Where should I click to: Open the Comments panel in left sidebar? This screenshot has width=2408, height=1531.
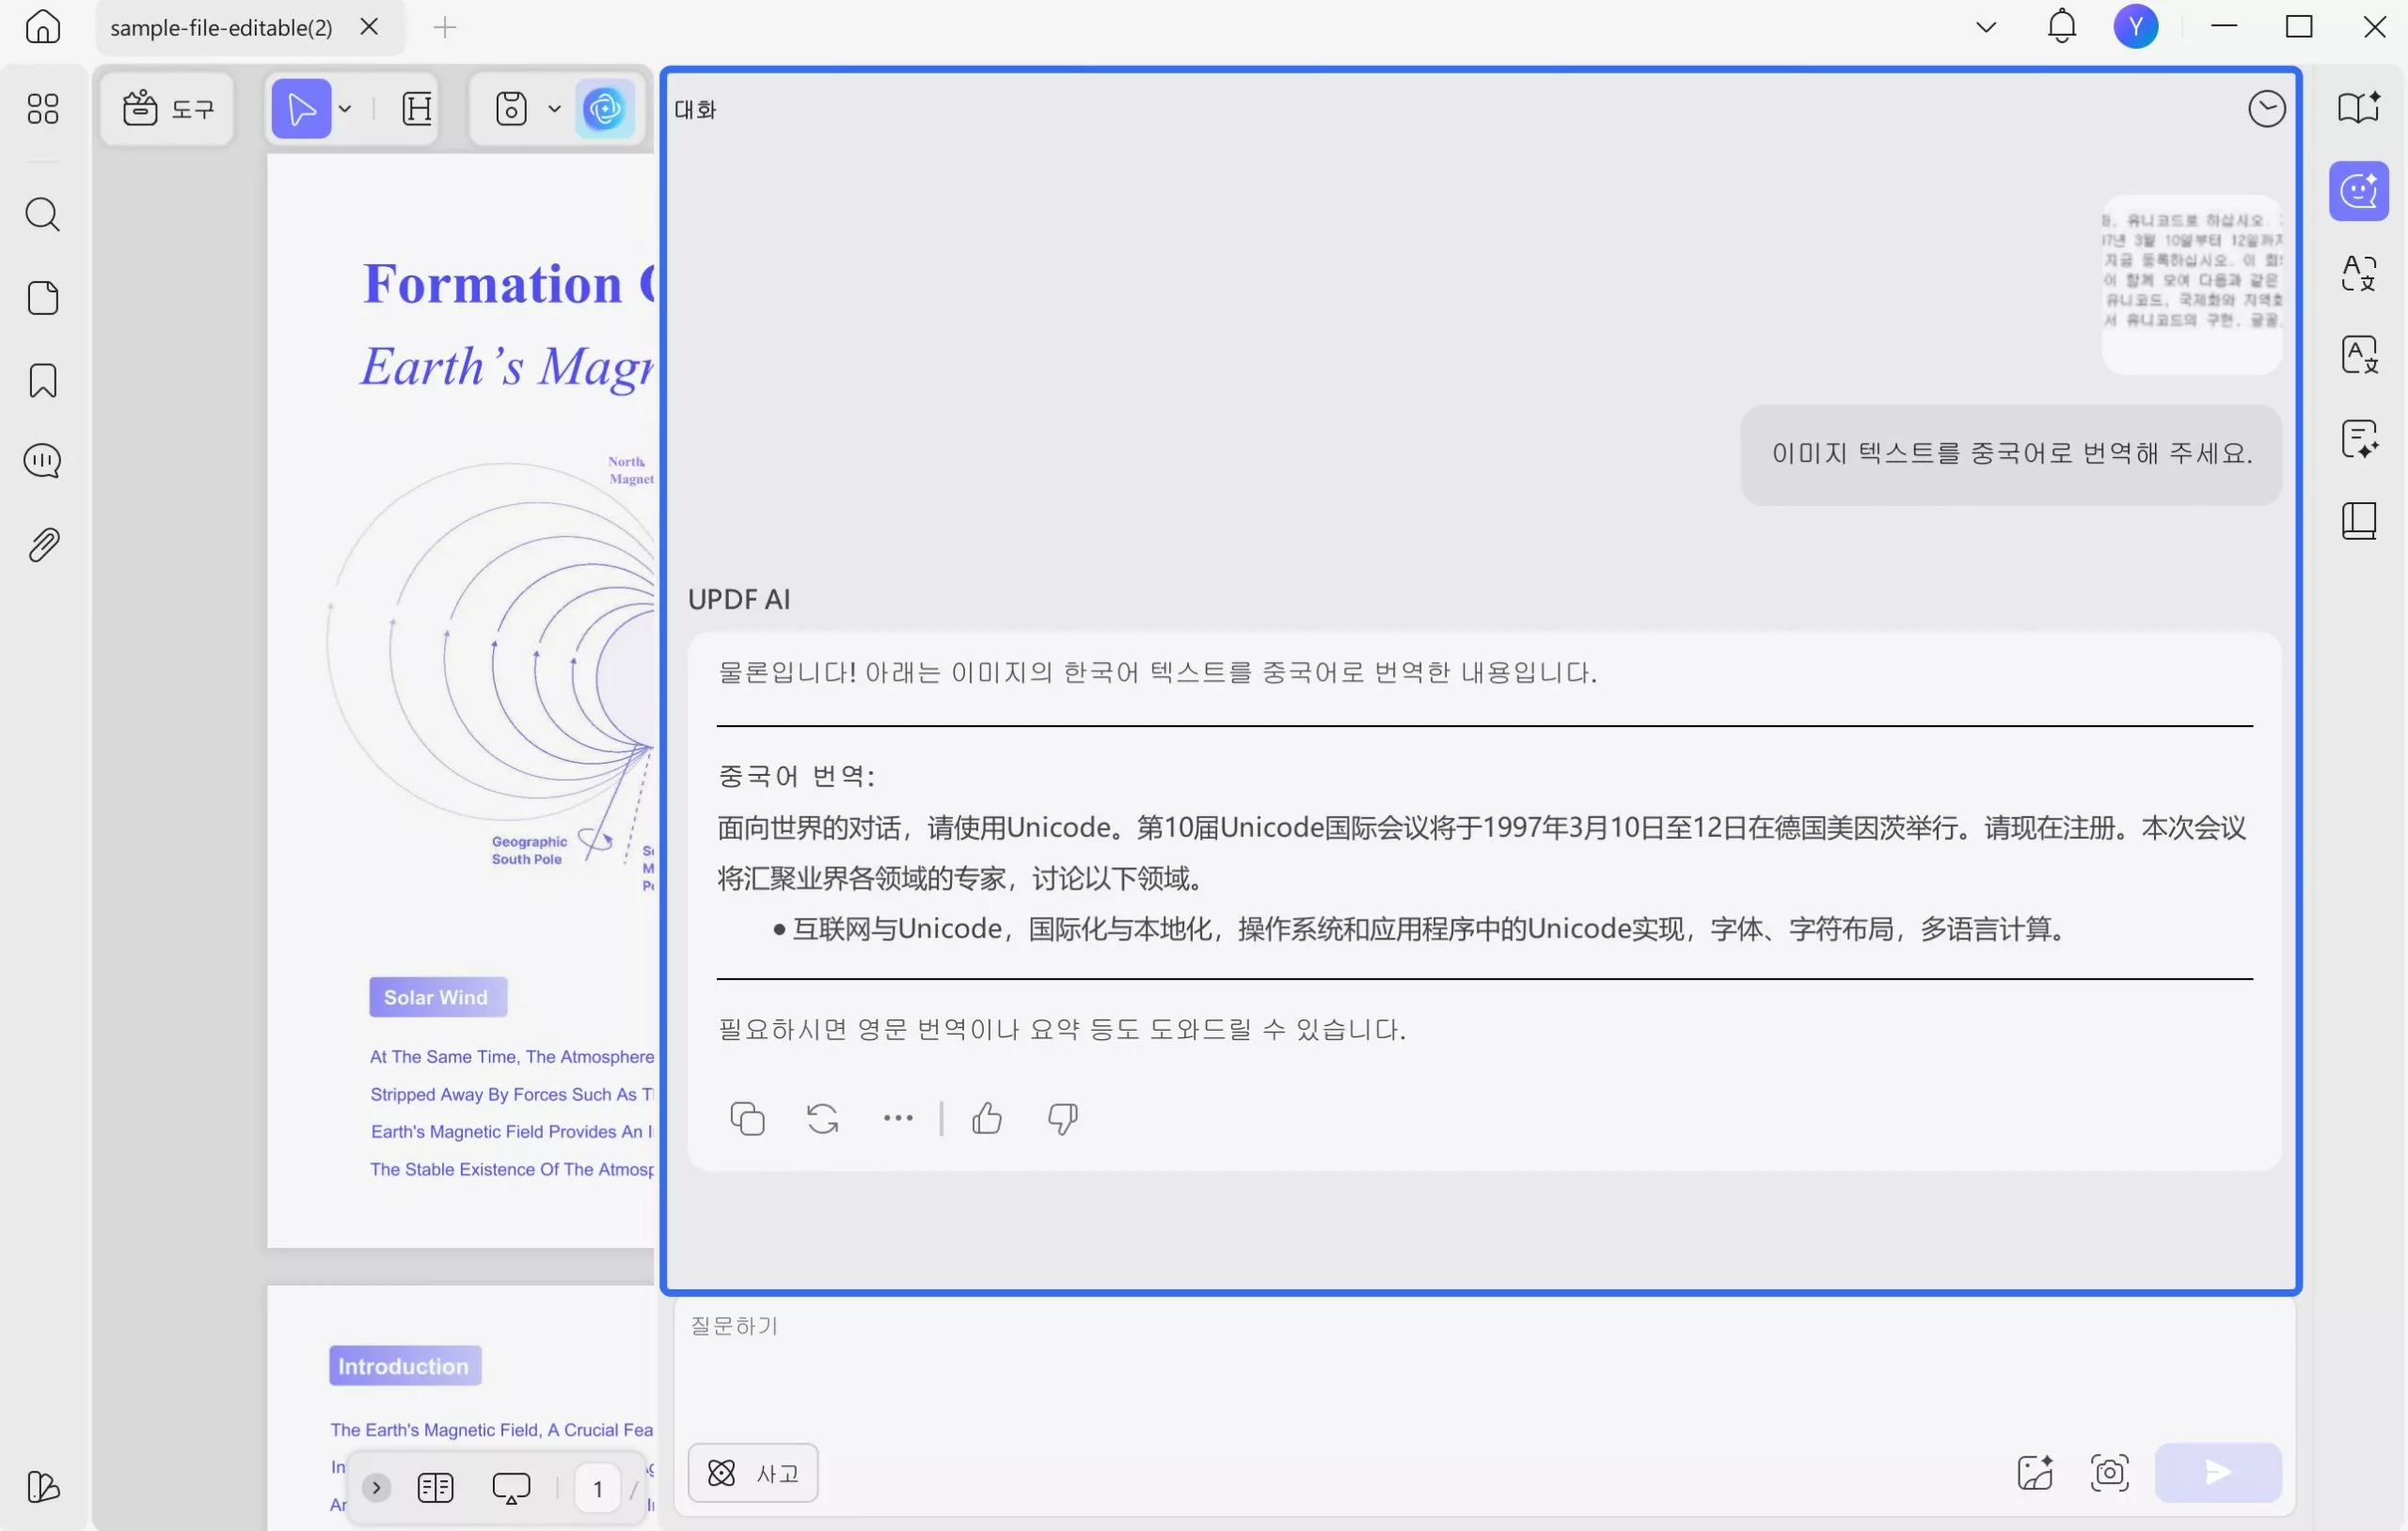point(42,461)
